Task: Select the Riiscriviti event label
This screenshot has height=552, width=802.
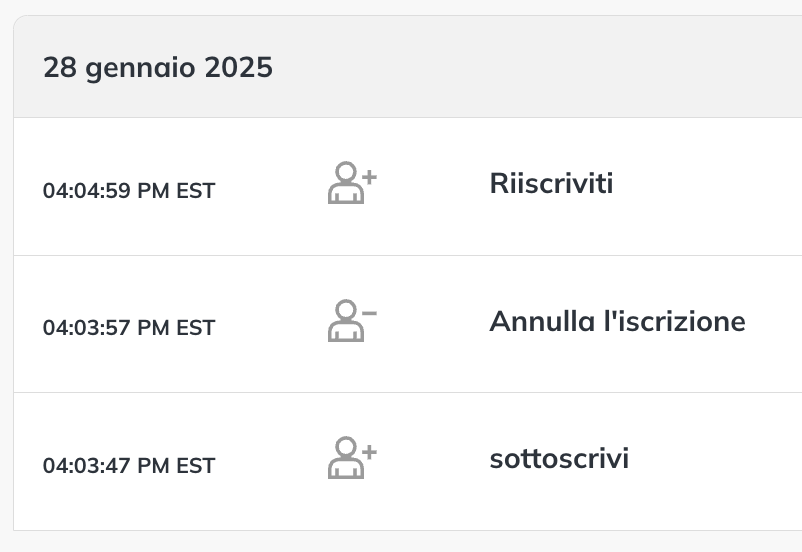Action: click(551, 183)
